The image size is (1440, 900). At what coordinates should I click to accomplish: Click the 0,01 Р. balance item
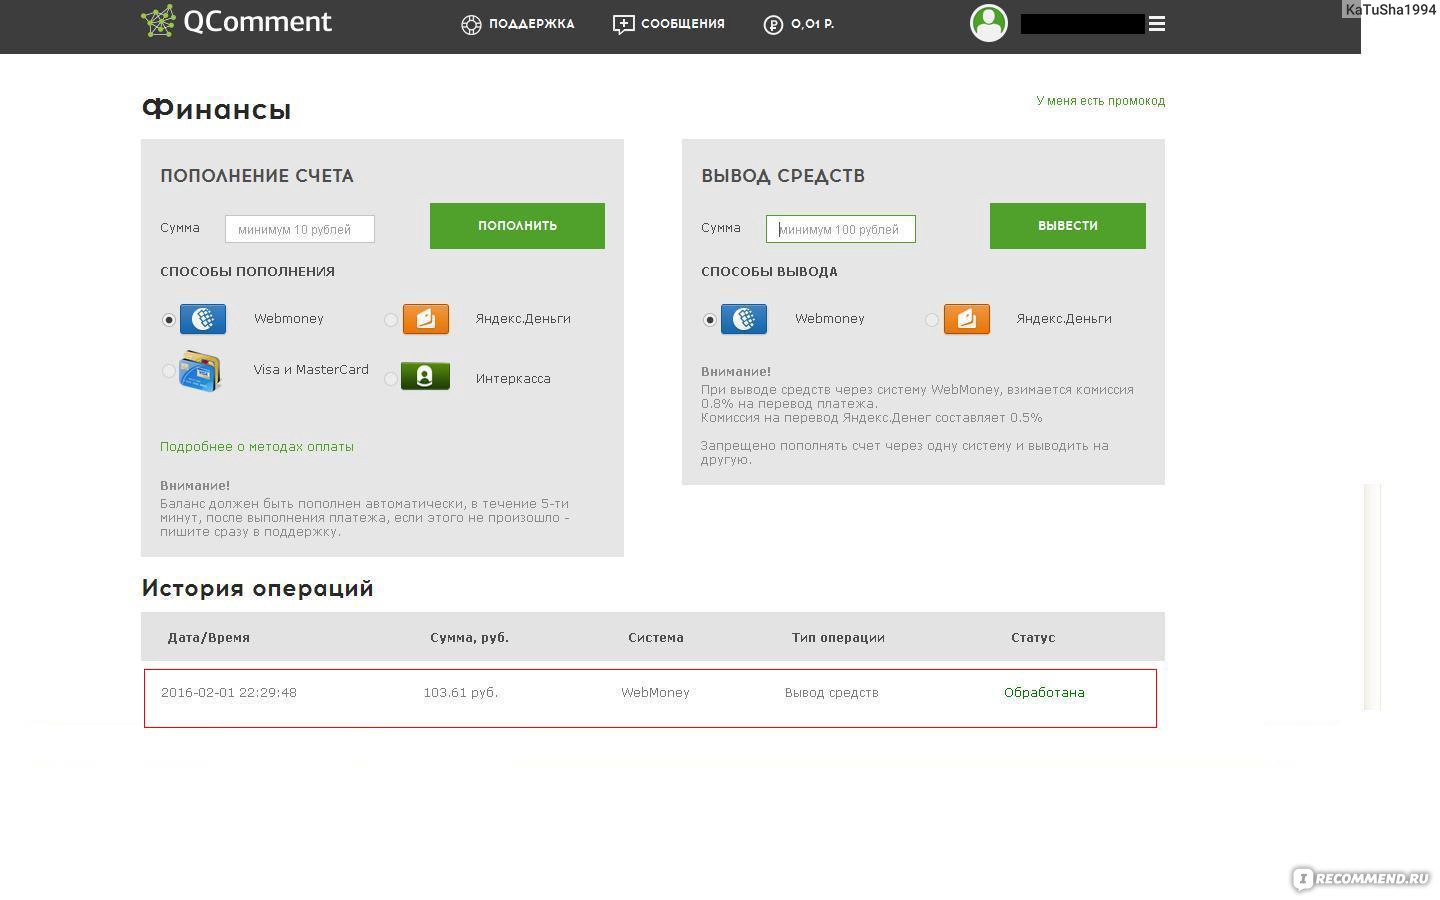click(x=812, y=24)
